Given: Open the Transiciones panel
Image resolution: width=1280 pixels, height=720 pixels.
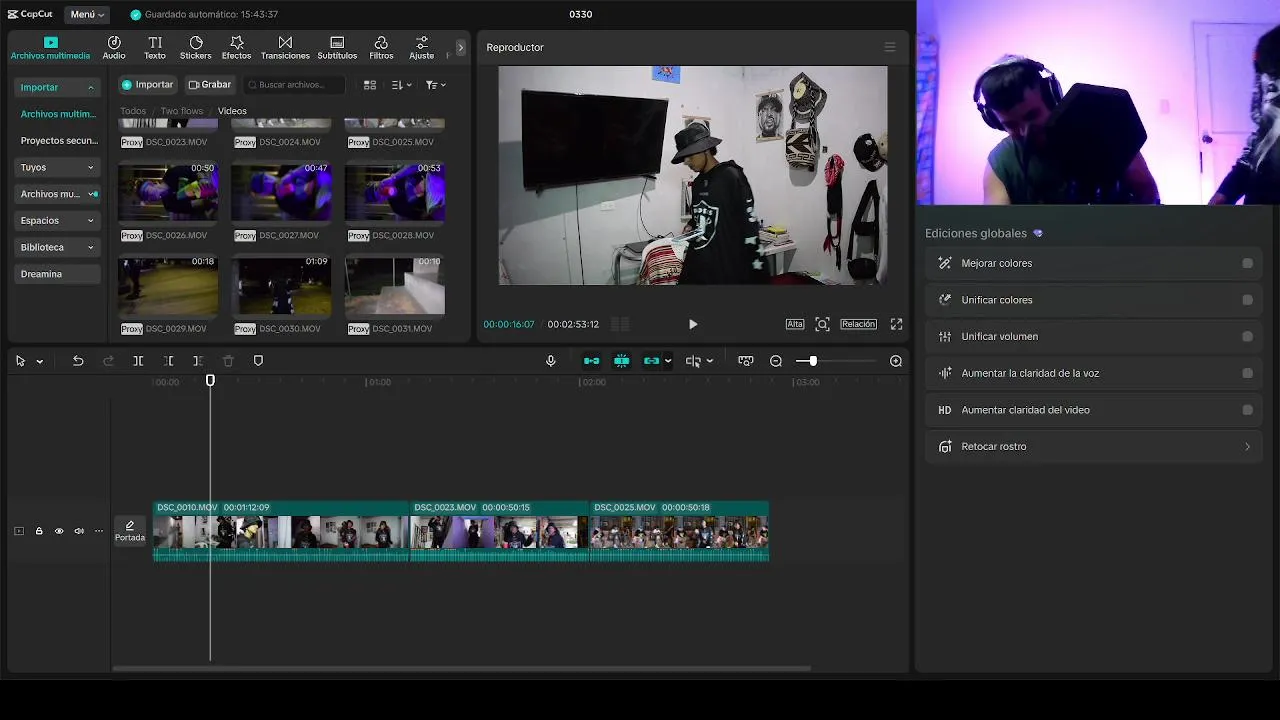Looking at the screenshot, I should click(x=285, y=48).
